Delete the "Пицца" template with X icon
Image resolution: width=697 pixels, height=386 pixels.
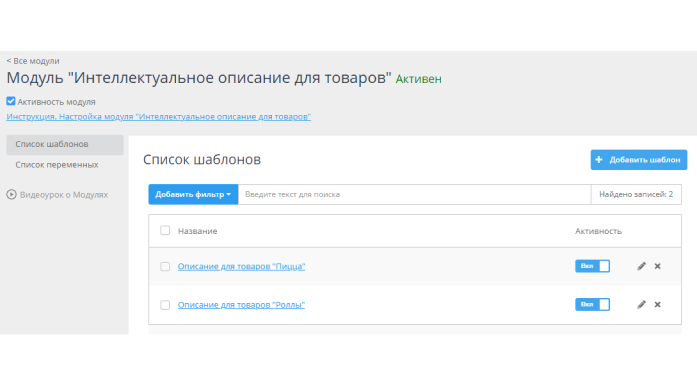(x=657, y=266)
